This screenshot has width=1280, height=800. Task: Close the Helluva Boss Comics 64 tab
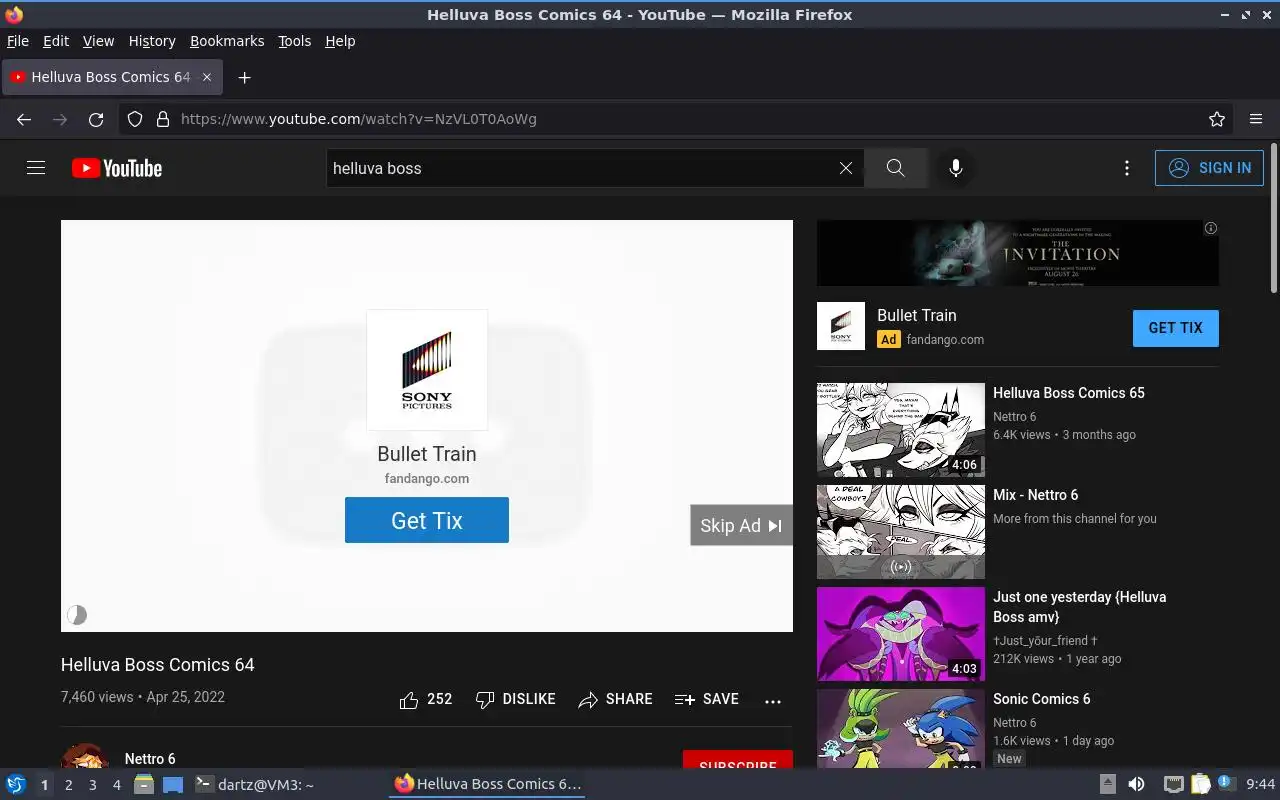[207, 77]
